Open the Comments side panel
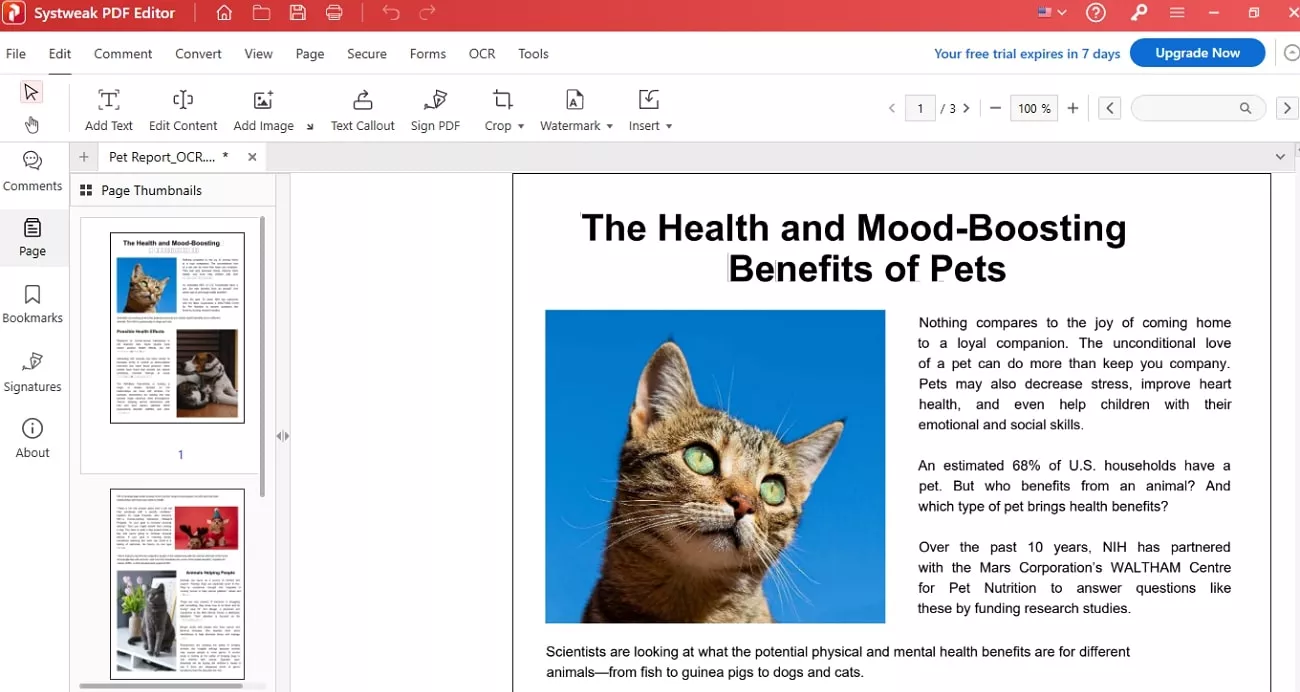Viewport: 1300px width, 692px height. (32, 171)
